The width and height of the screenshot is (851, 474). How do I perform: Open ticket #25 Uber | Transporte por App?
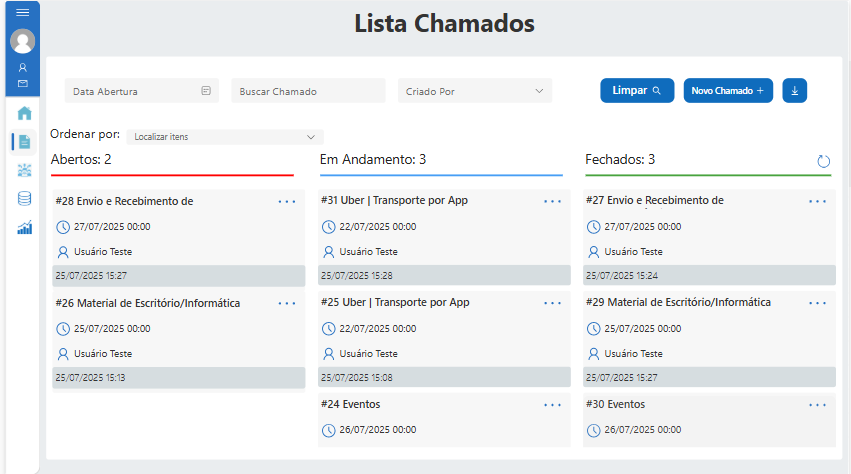[395, 302]
